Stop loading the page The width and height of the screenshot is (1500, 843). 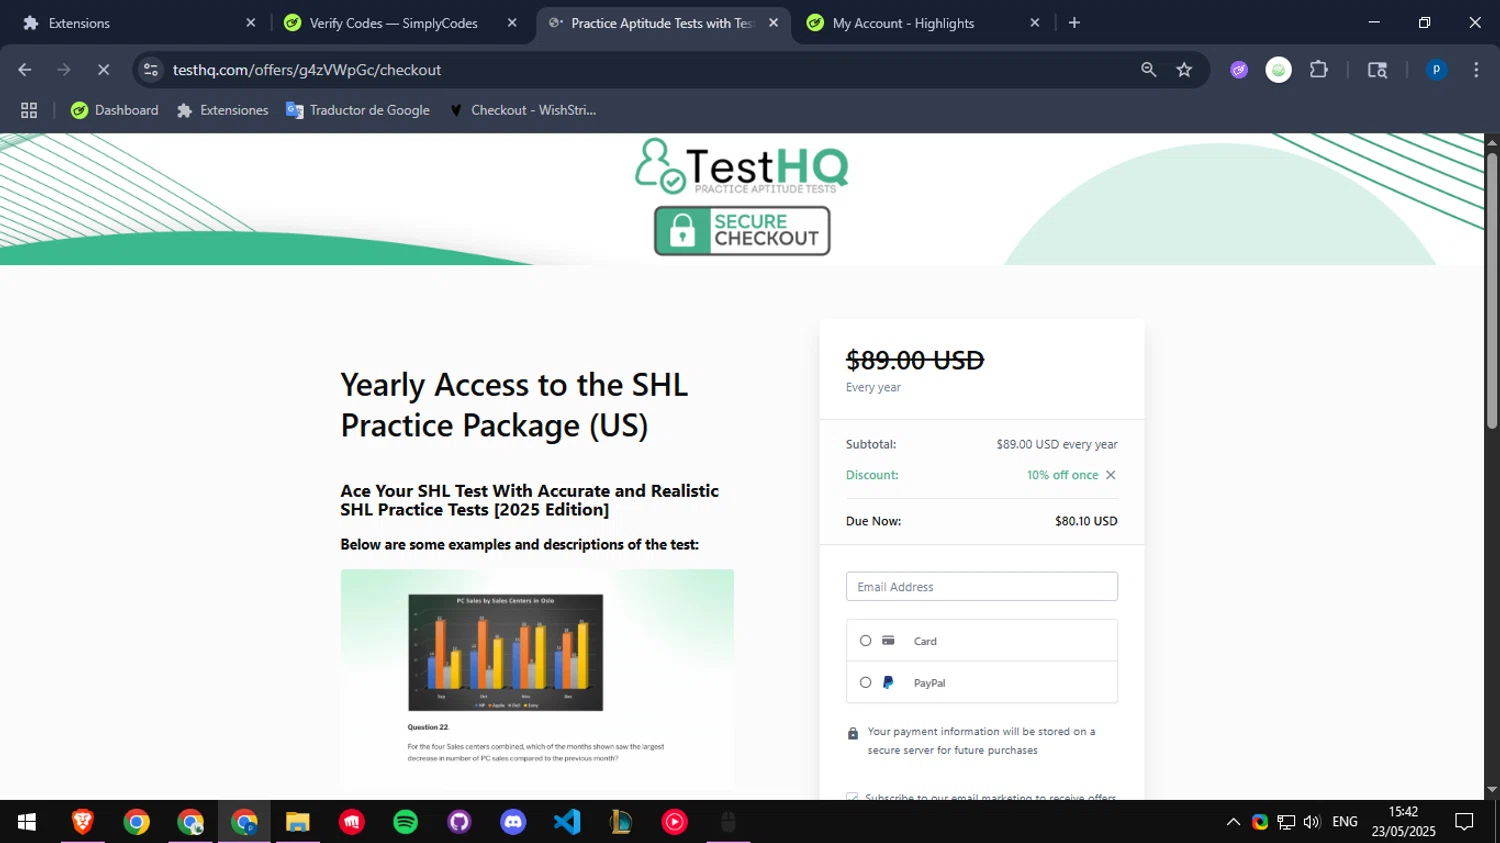[103, 70]
